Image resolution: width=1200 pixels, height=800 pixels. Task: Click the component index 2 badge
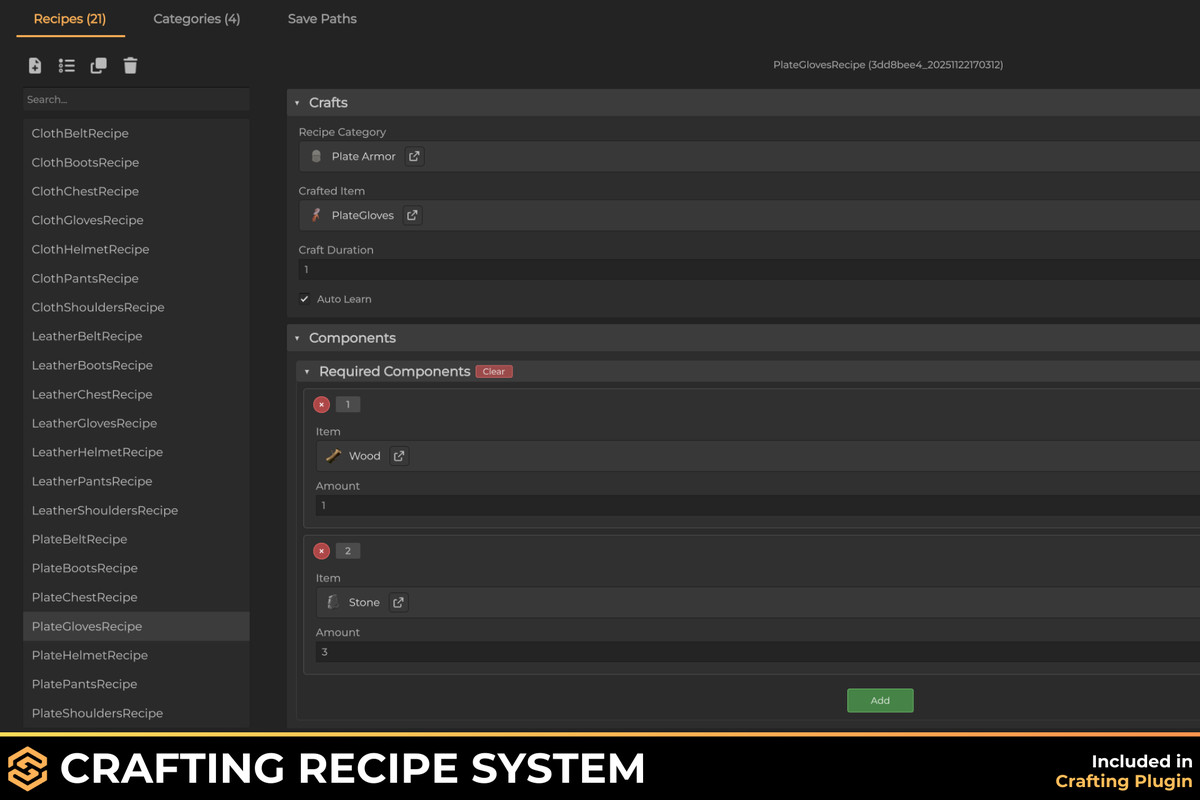[348, 551]
